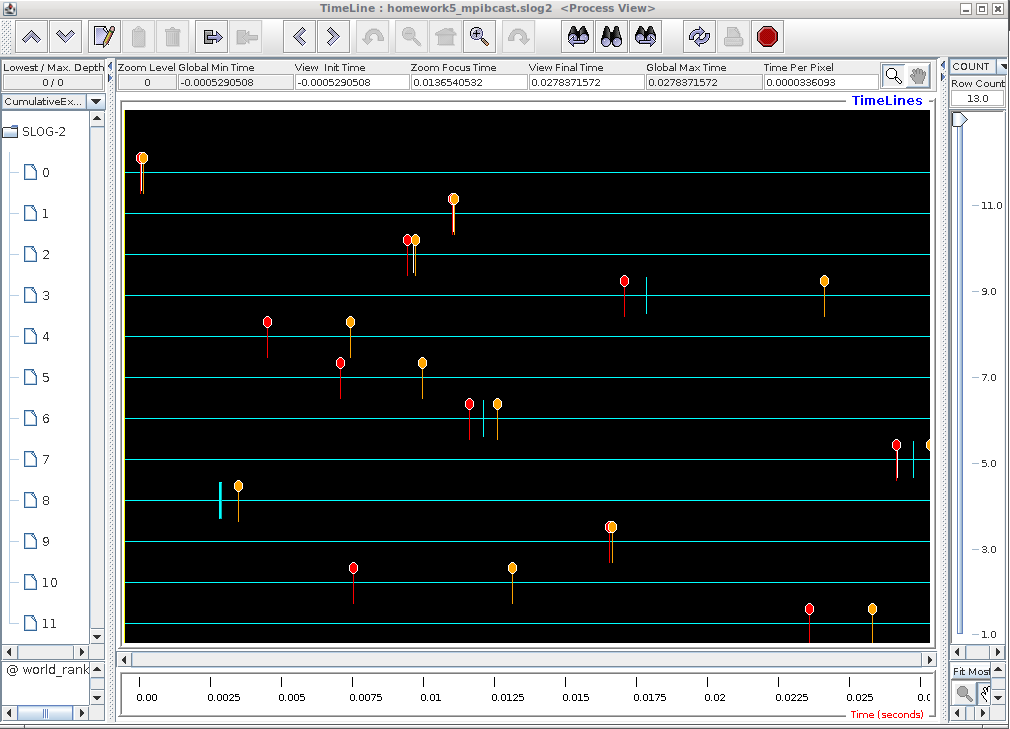Screen dimensions: 1010x729
Task: Select timeline row 8 in tree
Action: [x=46, y=500]
